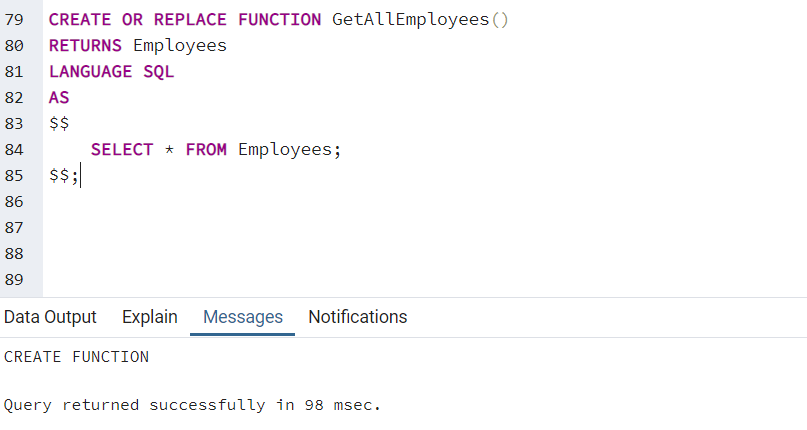Screen dimensions: 807x430
Task: Select the Messages tab
Action: point(243,317)
